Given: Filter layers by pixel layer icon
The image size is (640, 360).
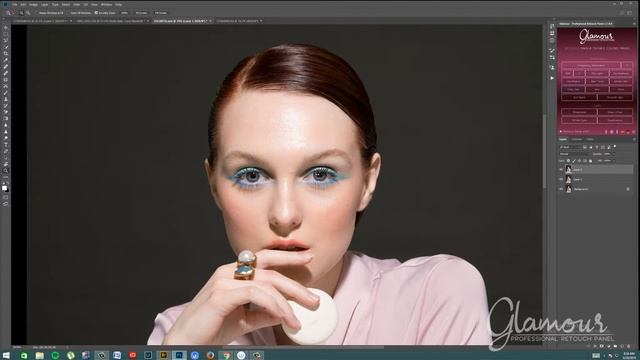Looking at the screenshot, I should tap(585, 147).
